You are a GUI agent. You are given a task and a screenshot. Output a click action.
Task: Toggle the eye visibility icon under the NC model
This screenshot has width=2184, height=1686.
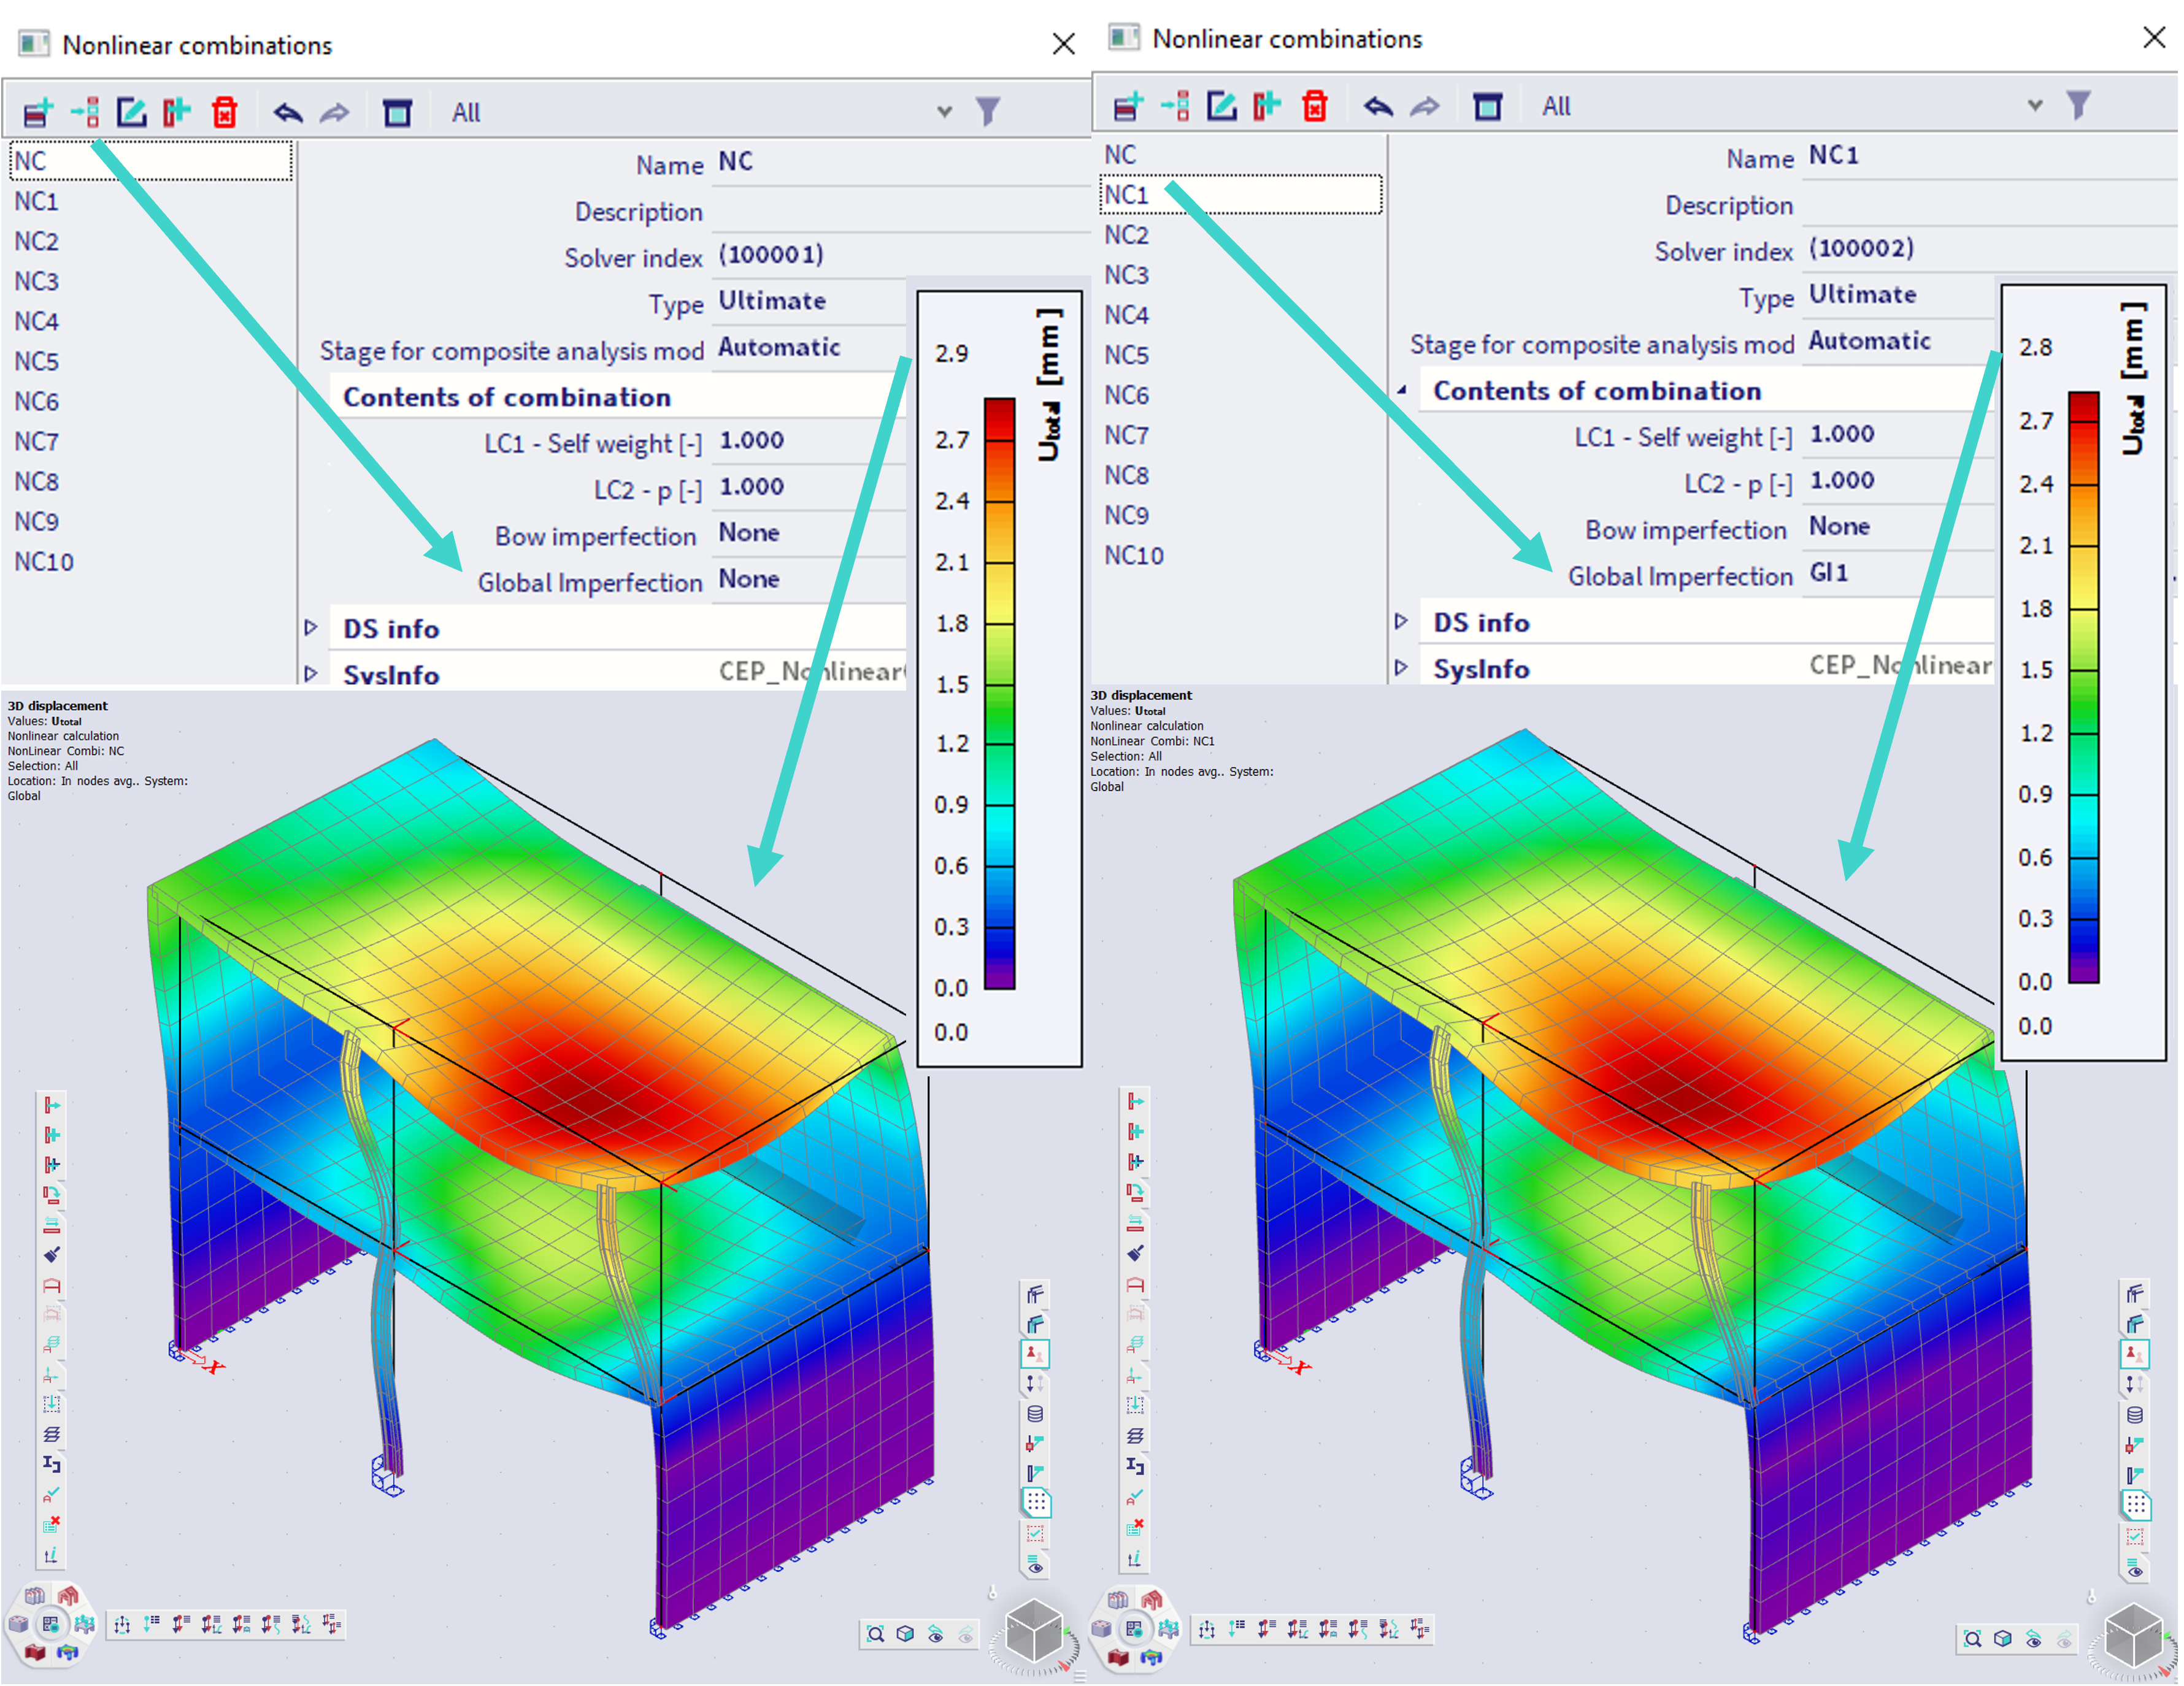[936, 1635]
